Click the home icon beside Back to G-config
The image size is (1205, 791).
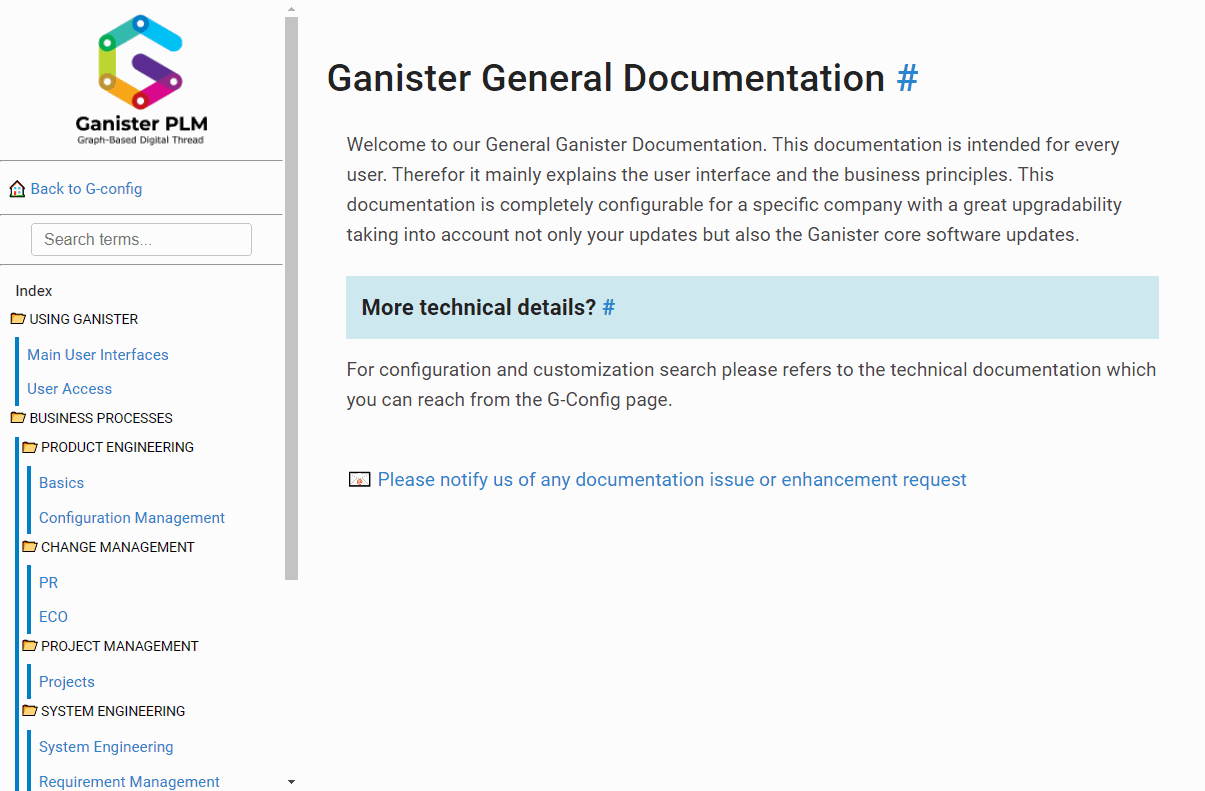[x=17, y=189]
